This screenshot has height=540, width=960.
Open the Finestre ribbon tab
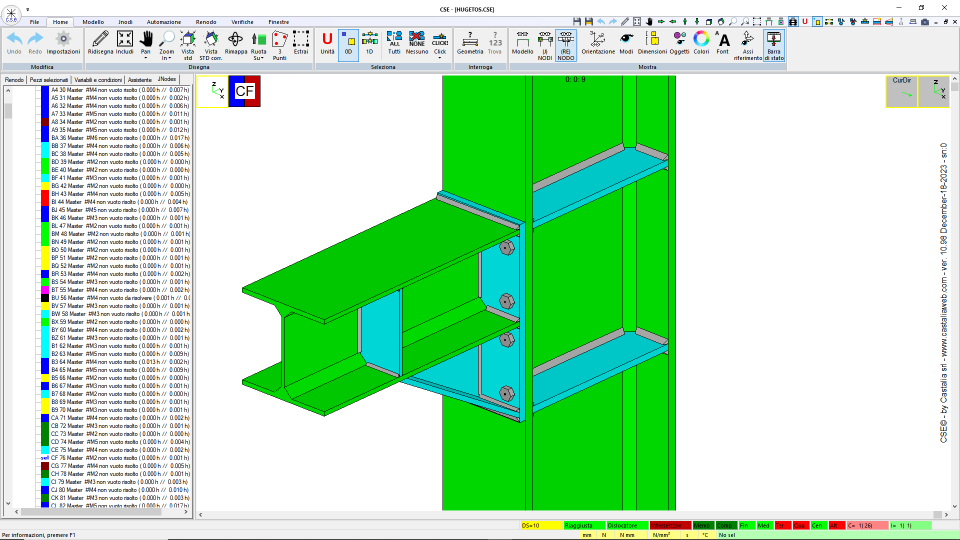(279, 22)
